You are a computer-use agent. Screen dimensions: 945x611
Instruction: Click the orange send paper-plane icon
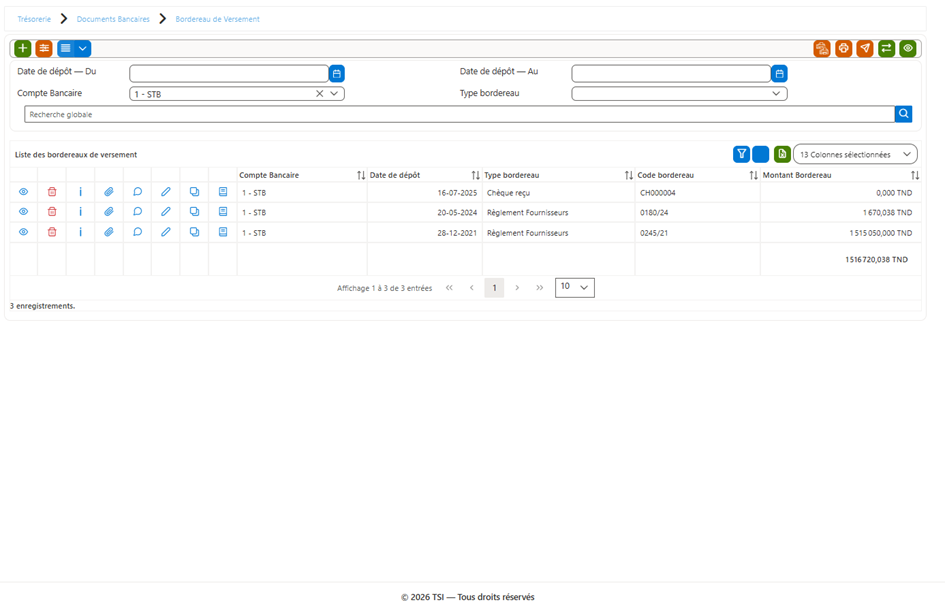(x=865, y=48)
